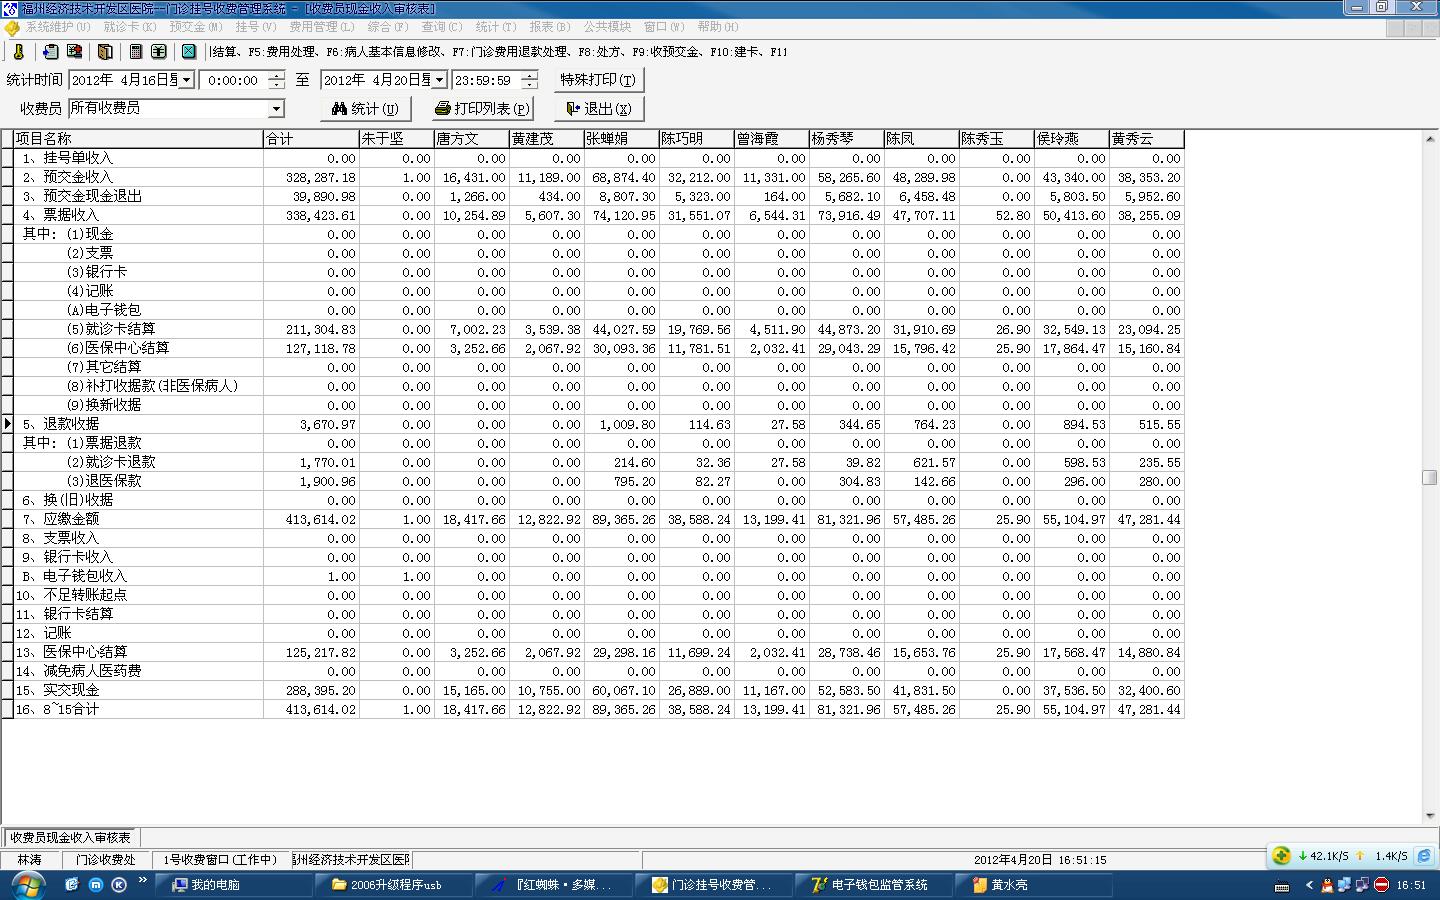Click the 退出(X) exit button
The image size is (1440, 900).
pos(599,108)
